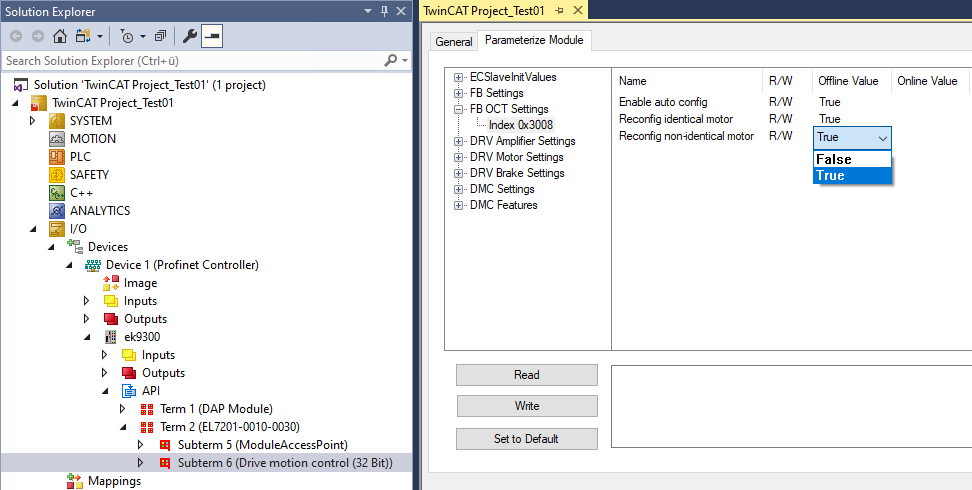Click the Reconfig identical motor row name
This screenshot has width=972, height=490.
tap(676, 118)
